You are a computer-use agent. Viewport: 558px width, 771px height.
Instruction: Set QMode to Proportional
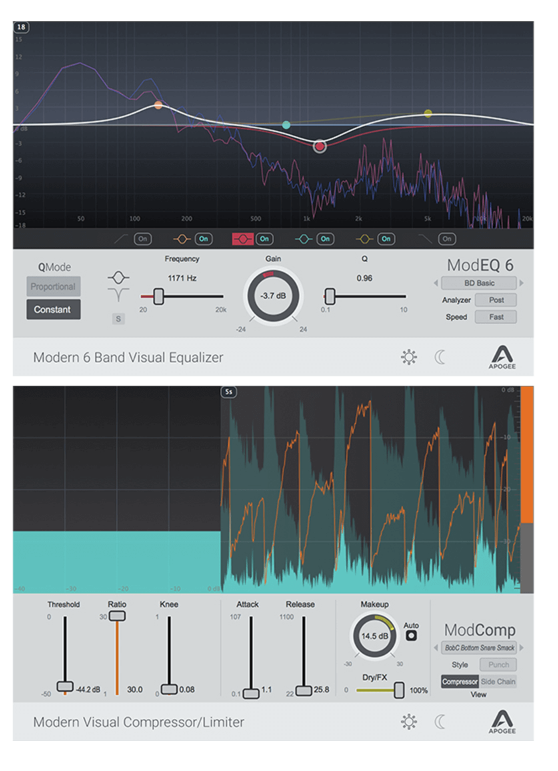point(53,287)
